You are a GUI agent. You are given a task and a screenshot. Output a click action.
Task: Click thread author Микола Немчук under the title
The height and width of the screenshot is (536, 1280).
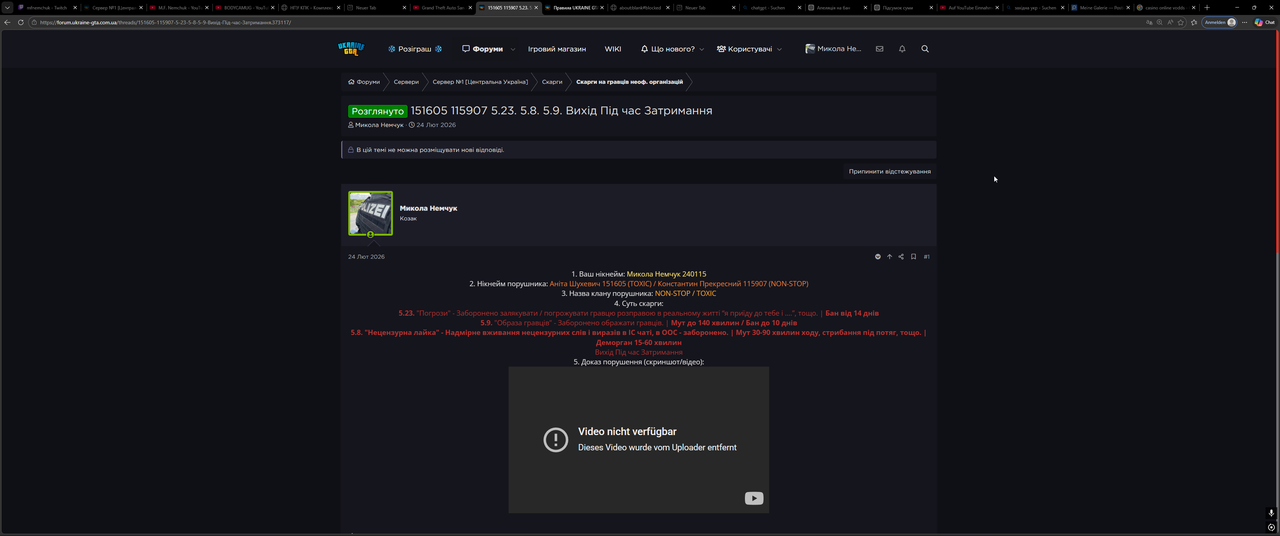379,125
